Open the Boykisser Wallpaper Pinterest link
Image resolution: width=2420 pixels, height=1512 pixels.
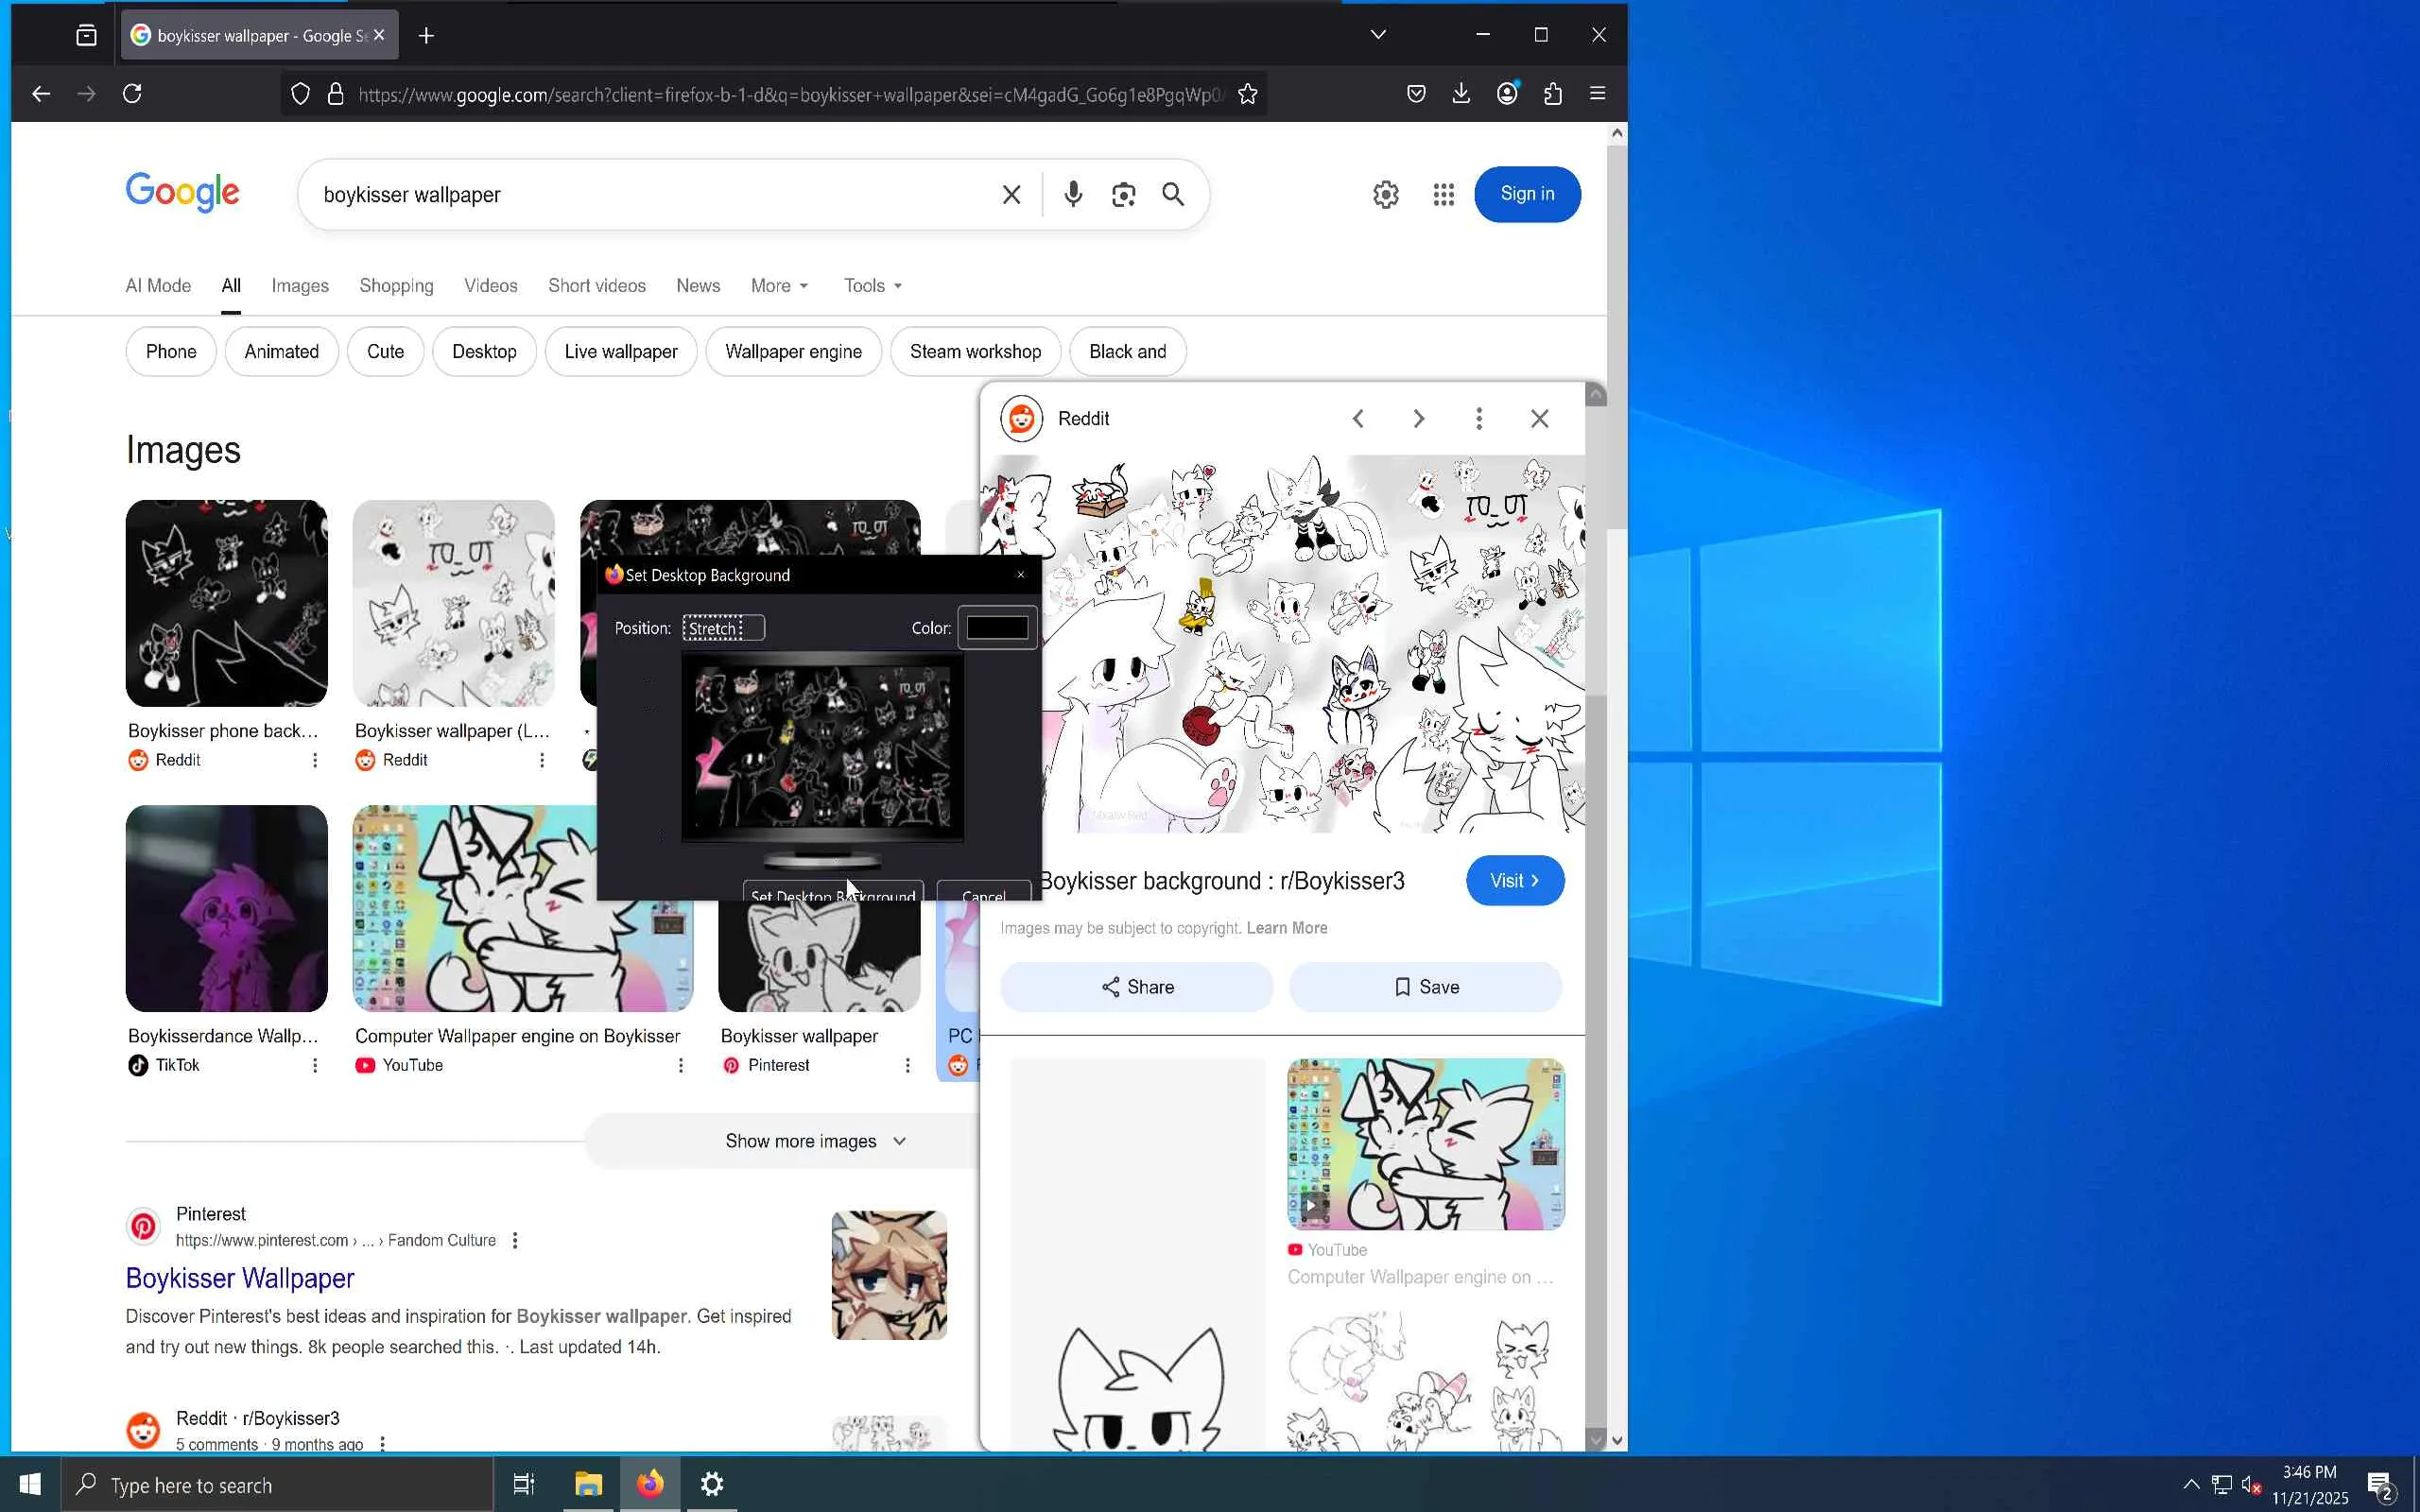point(240,1278)
